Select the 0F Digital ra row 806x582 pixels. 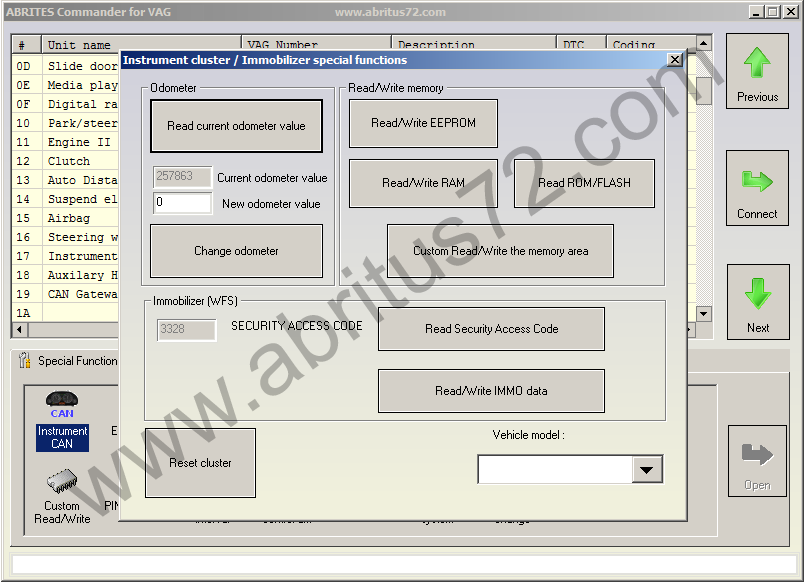66,104
